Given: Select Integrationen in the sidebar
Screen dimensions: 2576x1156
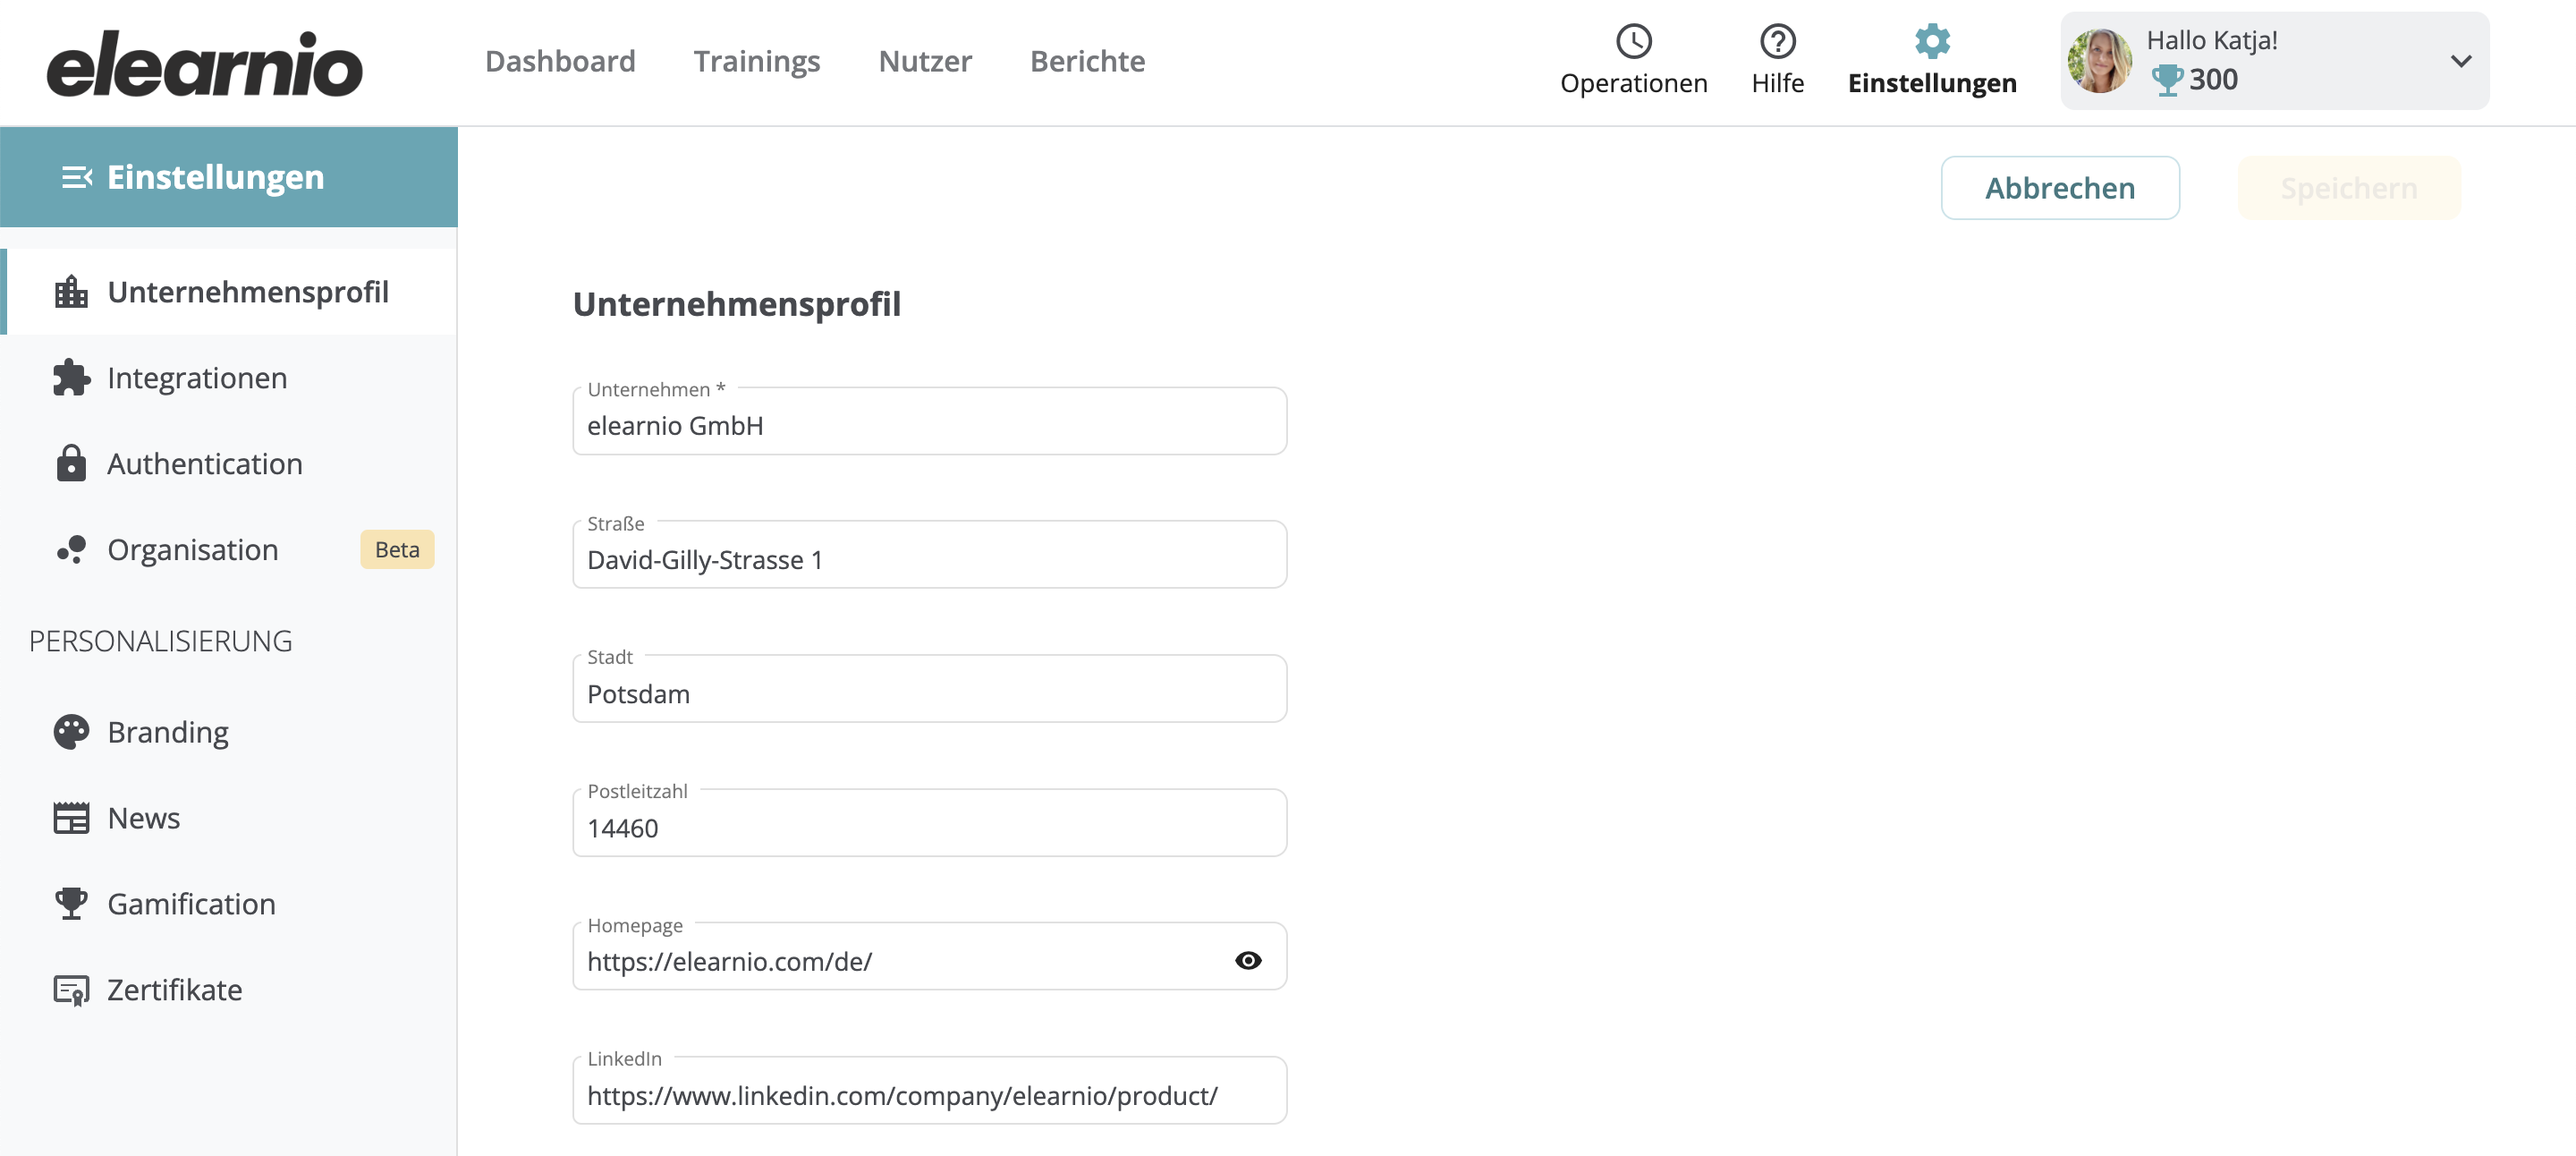Looking at the screenshot, I should (229, 378).
